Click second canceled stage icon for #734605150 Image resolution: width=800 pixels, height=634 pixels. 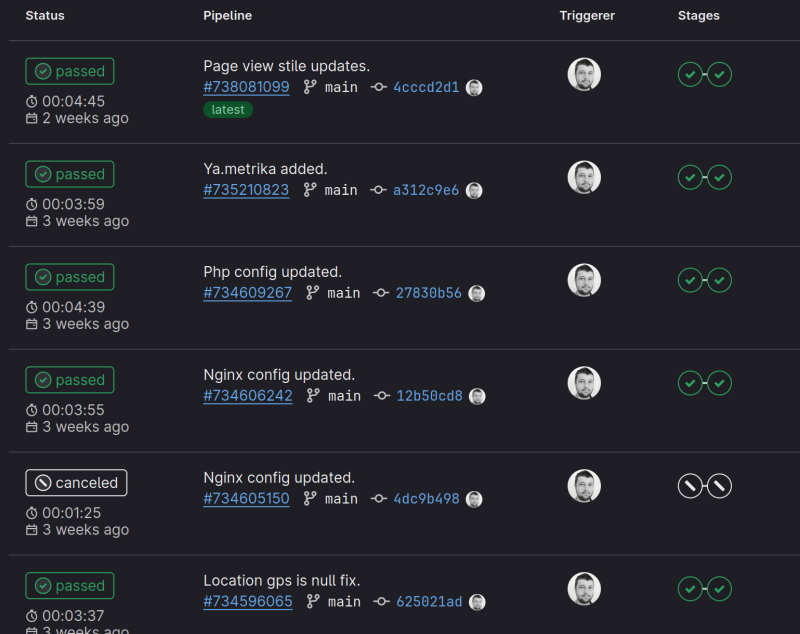(x=720, y=486)
